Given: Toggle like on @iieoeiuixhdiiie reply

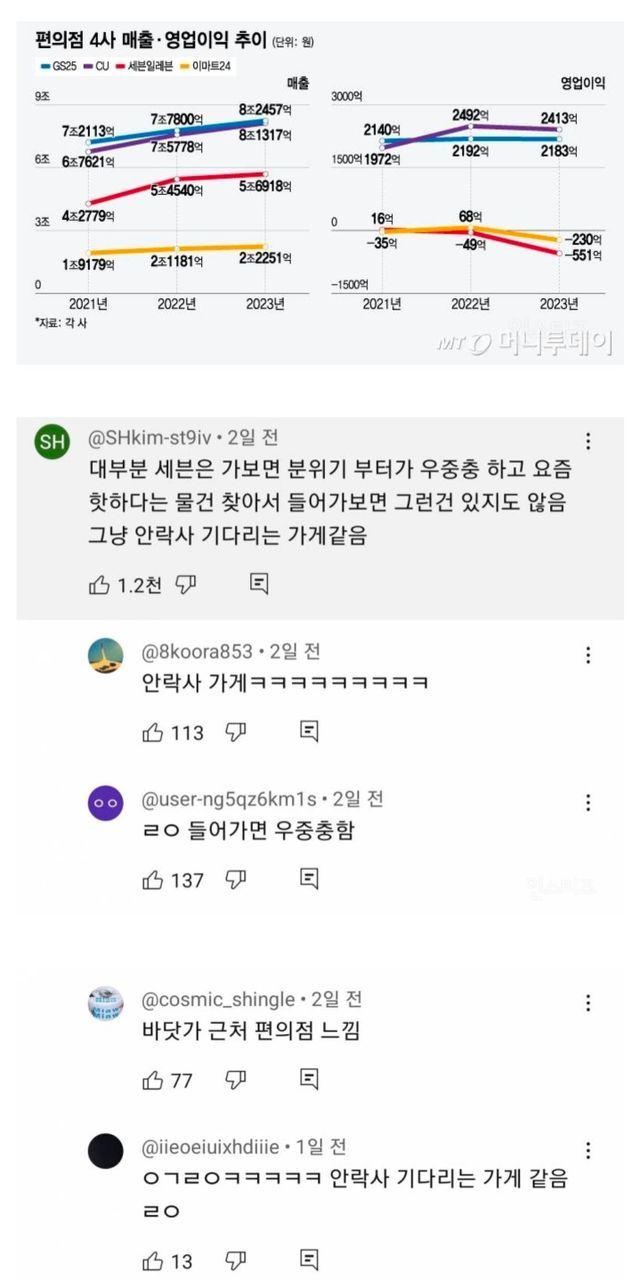Looking at the screenshot, I should [x=153, y=1260].
